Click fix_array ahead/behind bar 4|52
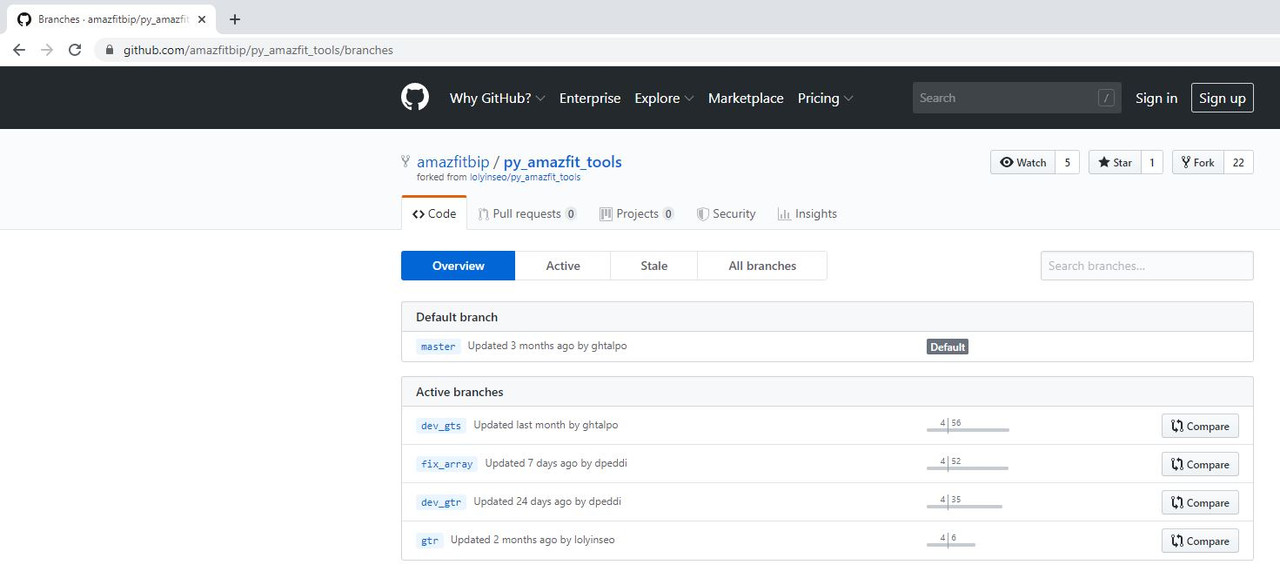Image resolution: width=1280 pixels, height=573 pixels. [968, 464]
